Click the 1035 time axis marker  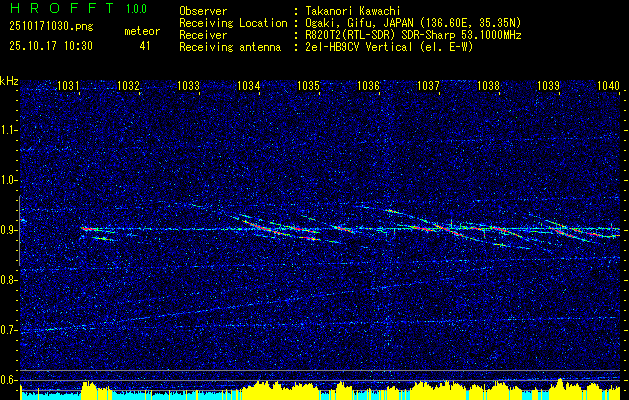pyautogui.click(x=308, y=85)
